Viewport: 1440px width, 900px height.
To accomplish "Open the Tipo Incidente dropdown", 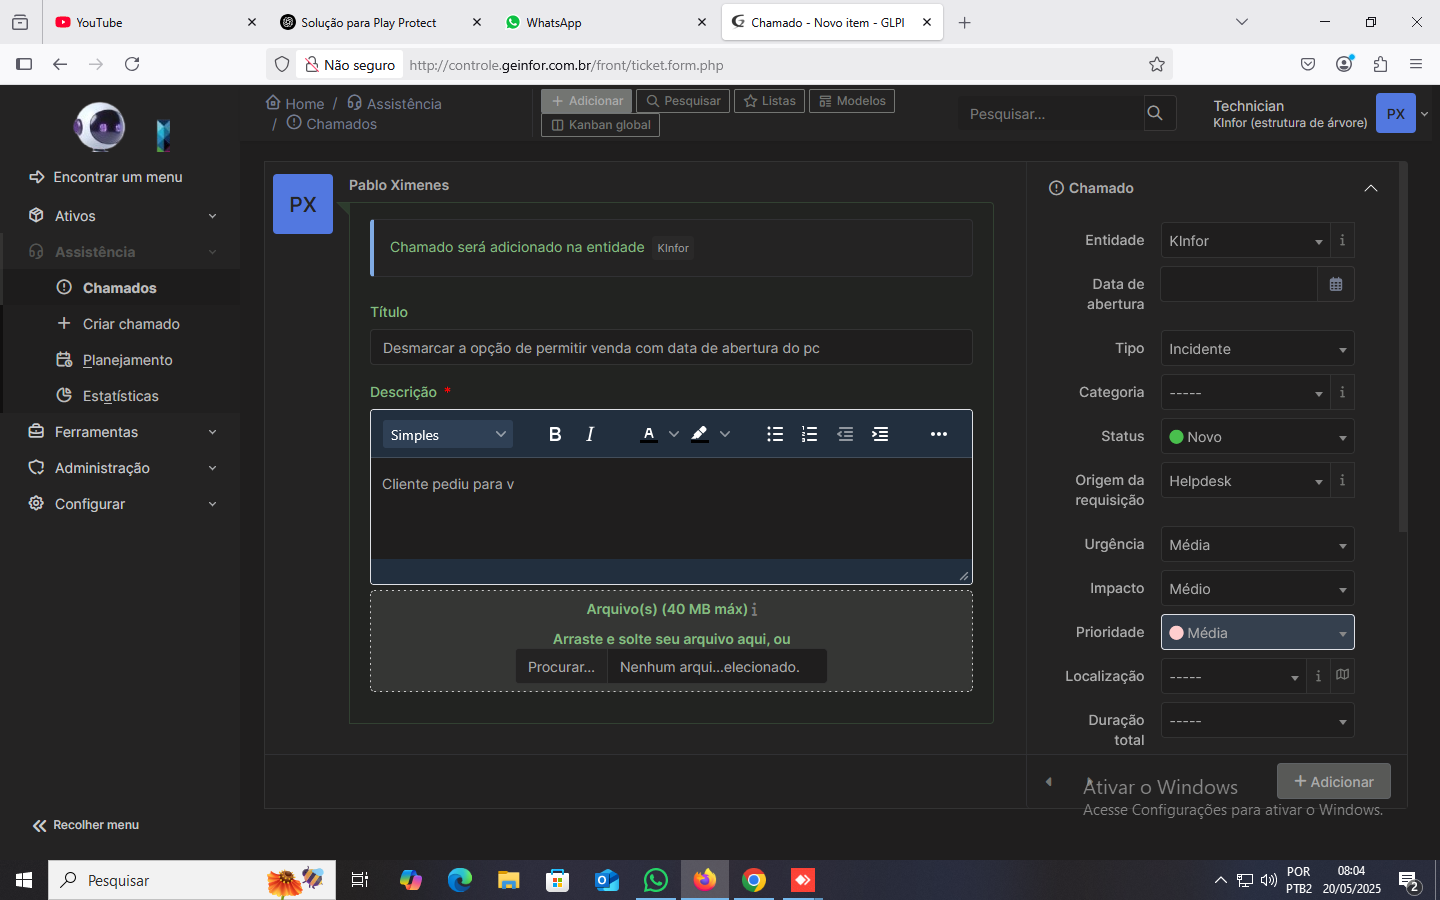I will 1257,349.
